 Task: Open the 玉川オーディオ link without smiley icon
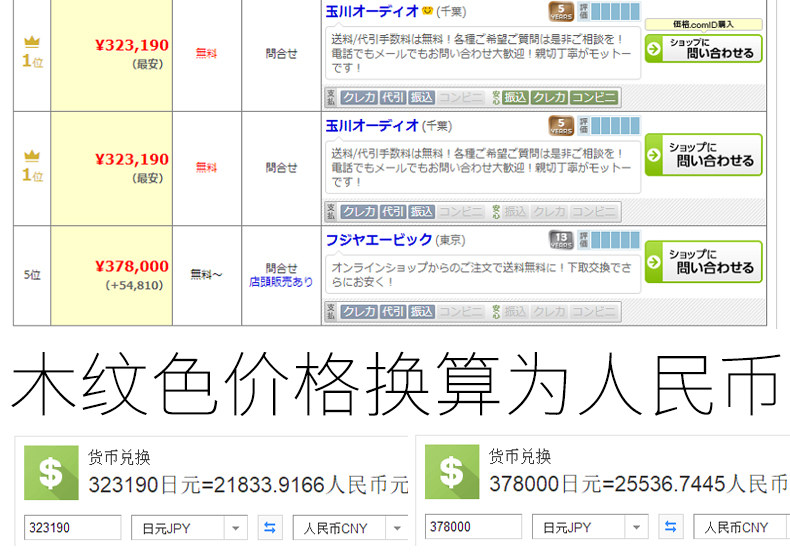[372, 125]
